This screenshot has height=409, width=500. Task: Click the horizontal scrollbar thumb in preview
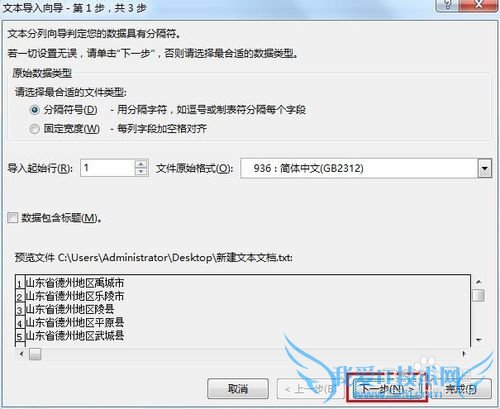click(x=35, y=354)
